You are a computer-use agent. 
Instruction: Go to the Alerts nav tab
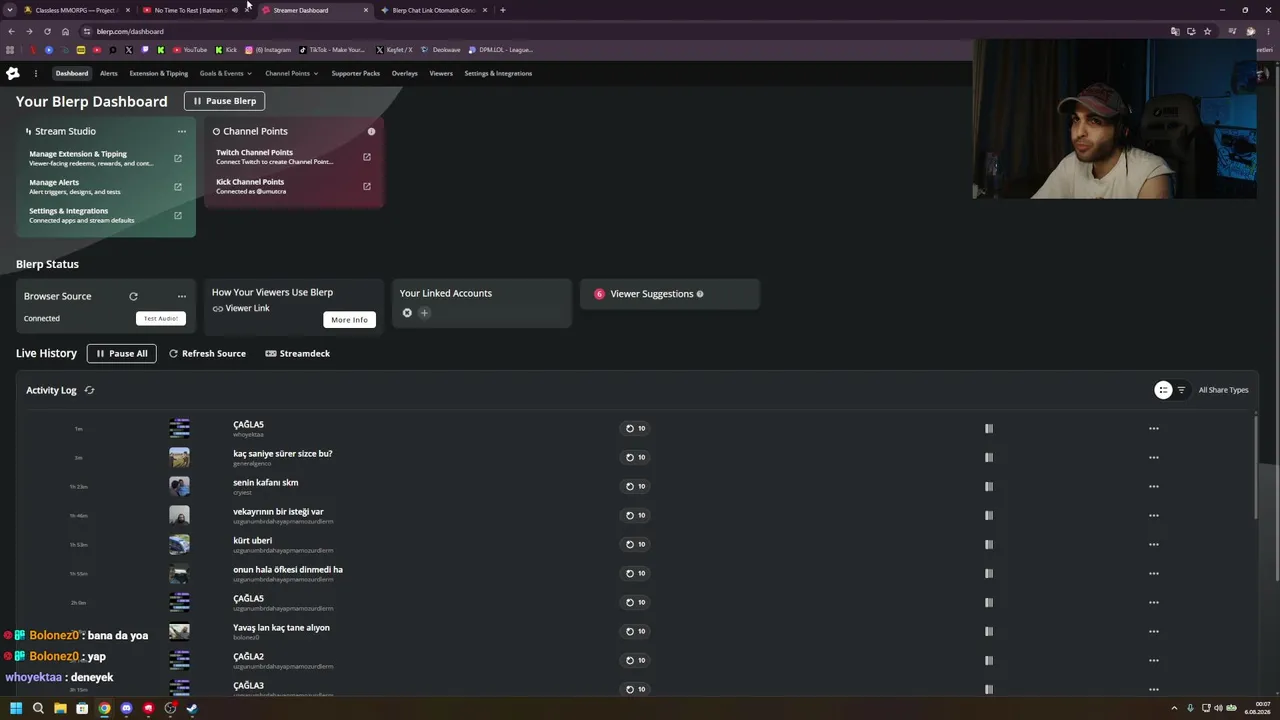coord(109,73)
